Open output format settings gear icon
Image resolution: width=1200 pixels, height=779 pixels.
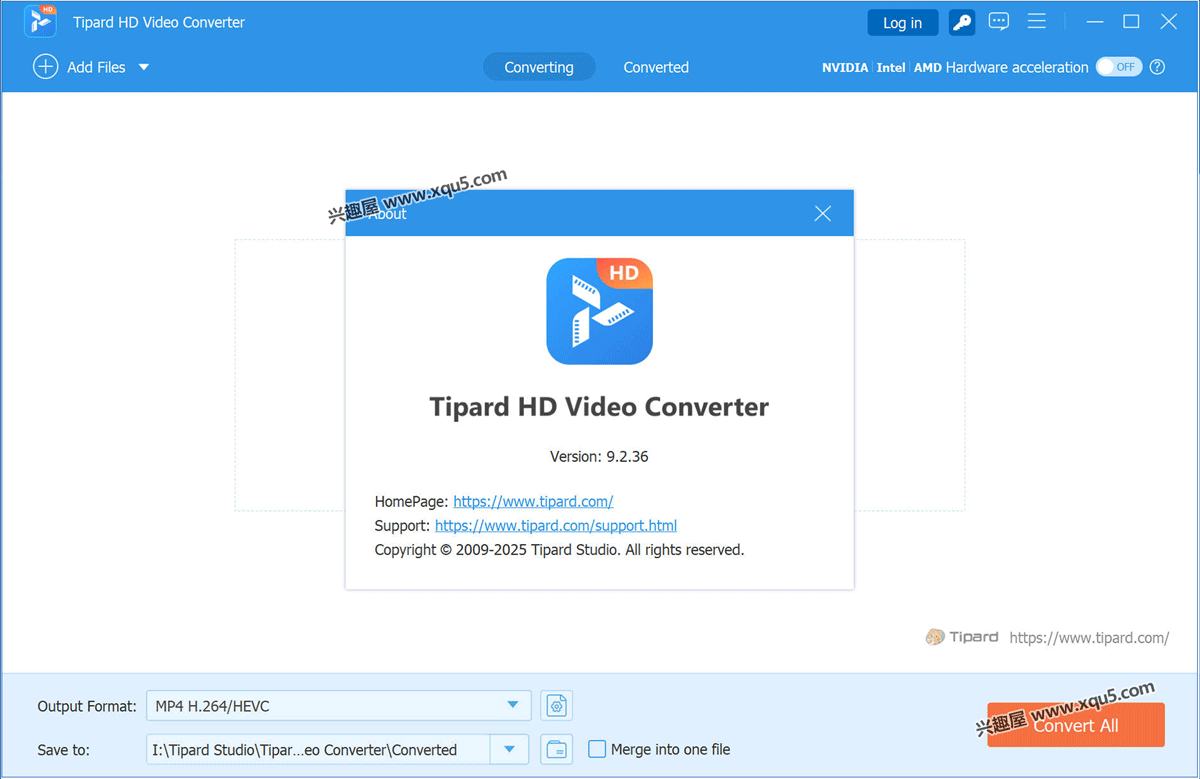pos(557,706)
